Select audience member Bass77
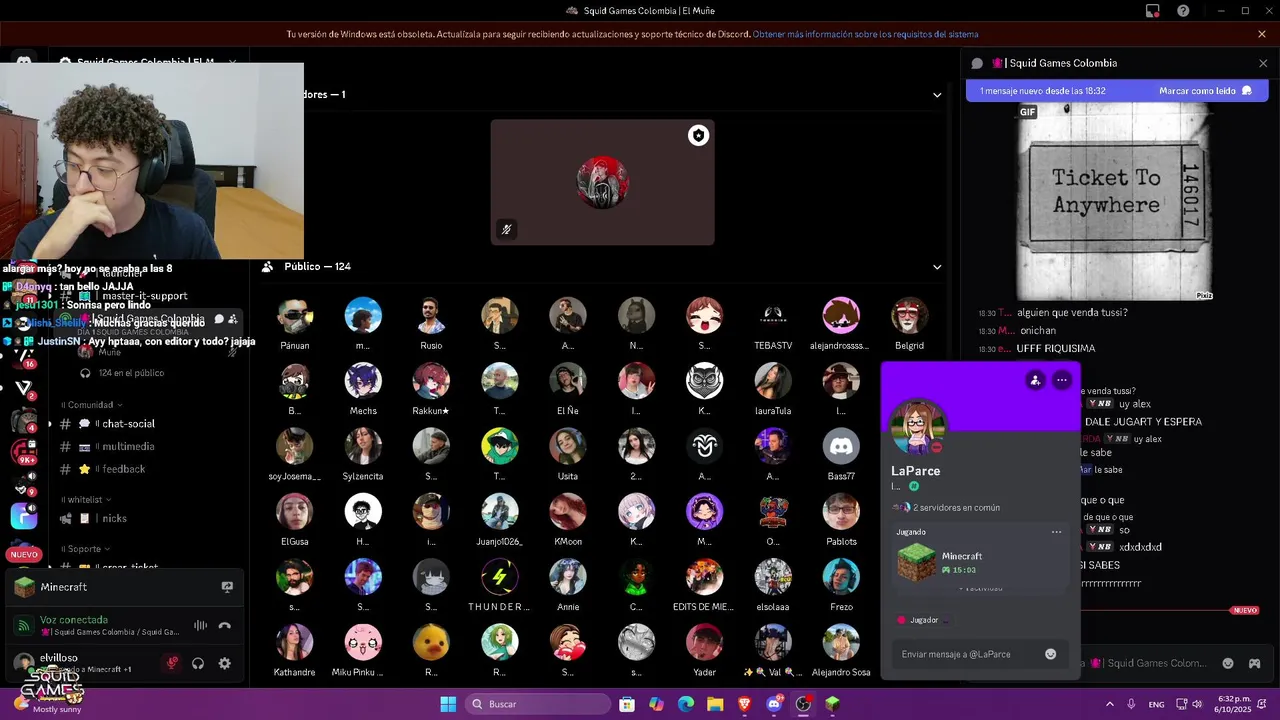Screen dimensions: 1280x720 [x=841, y=455]
